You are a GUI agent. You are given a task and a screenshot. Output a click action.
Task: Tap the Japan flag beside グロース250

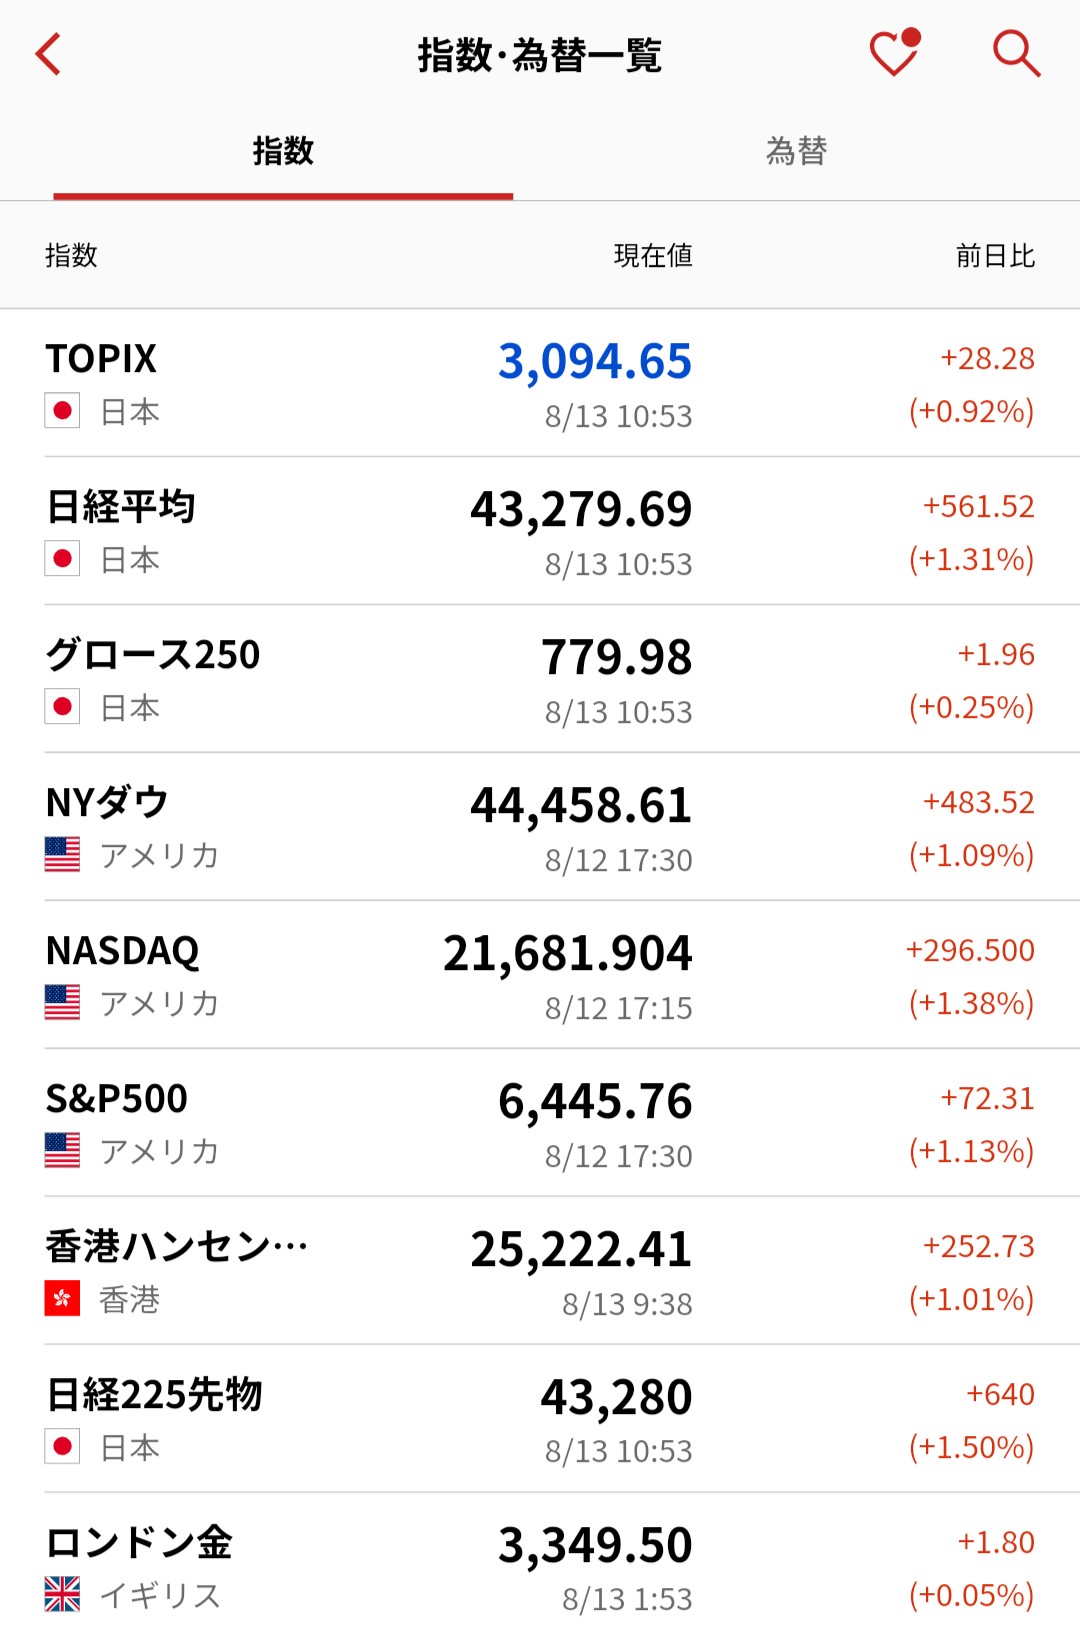[x=62, y=708]
